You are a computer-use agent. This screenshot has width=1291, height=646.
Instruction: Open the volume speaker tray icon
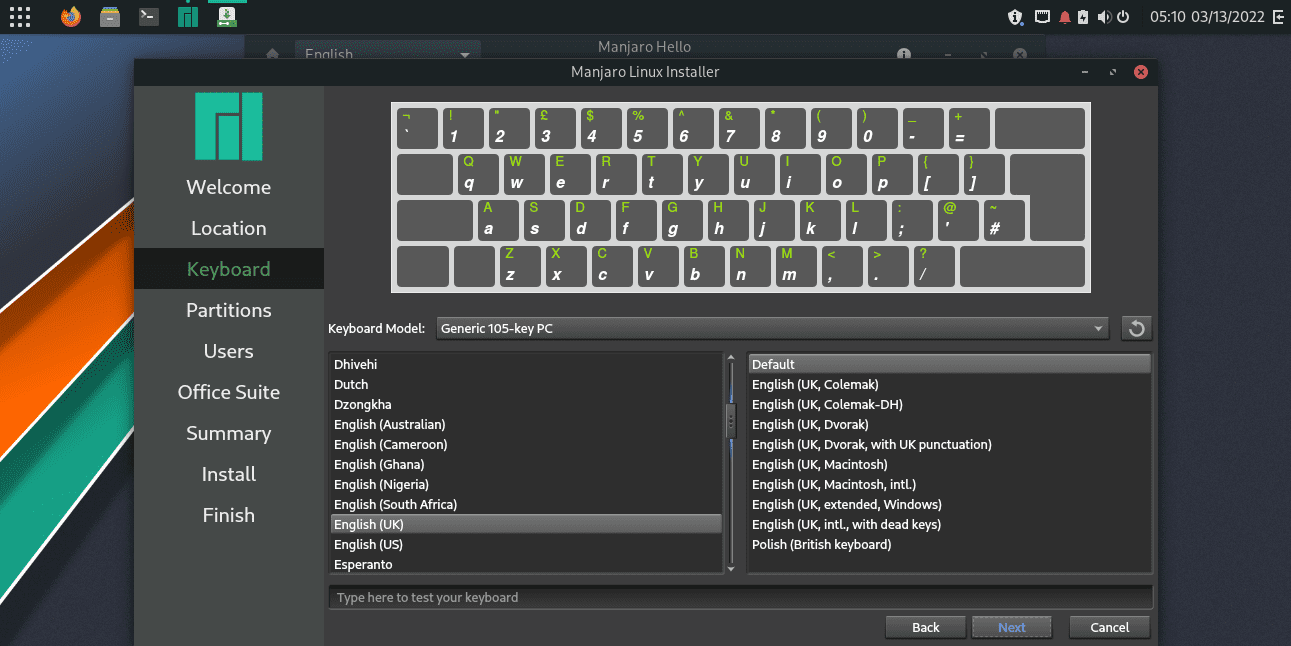click(1104, 17)
